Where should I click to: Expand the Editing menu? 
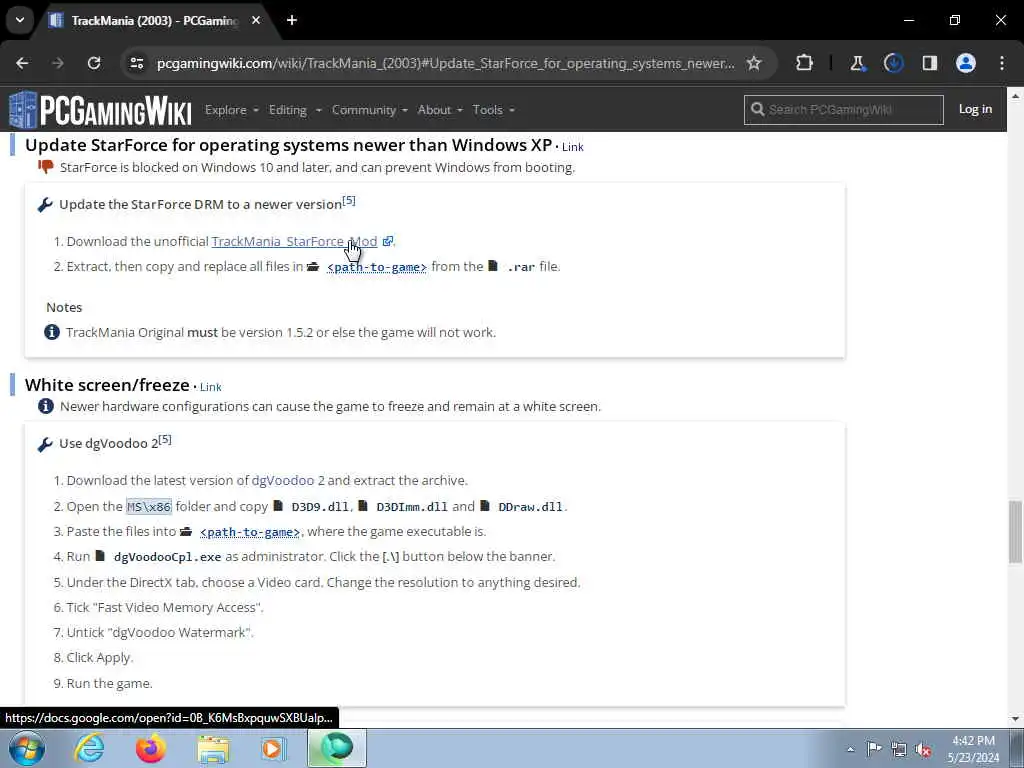click(295, 110)
